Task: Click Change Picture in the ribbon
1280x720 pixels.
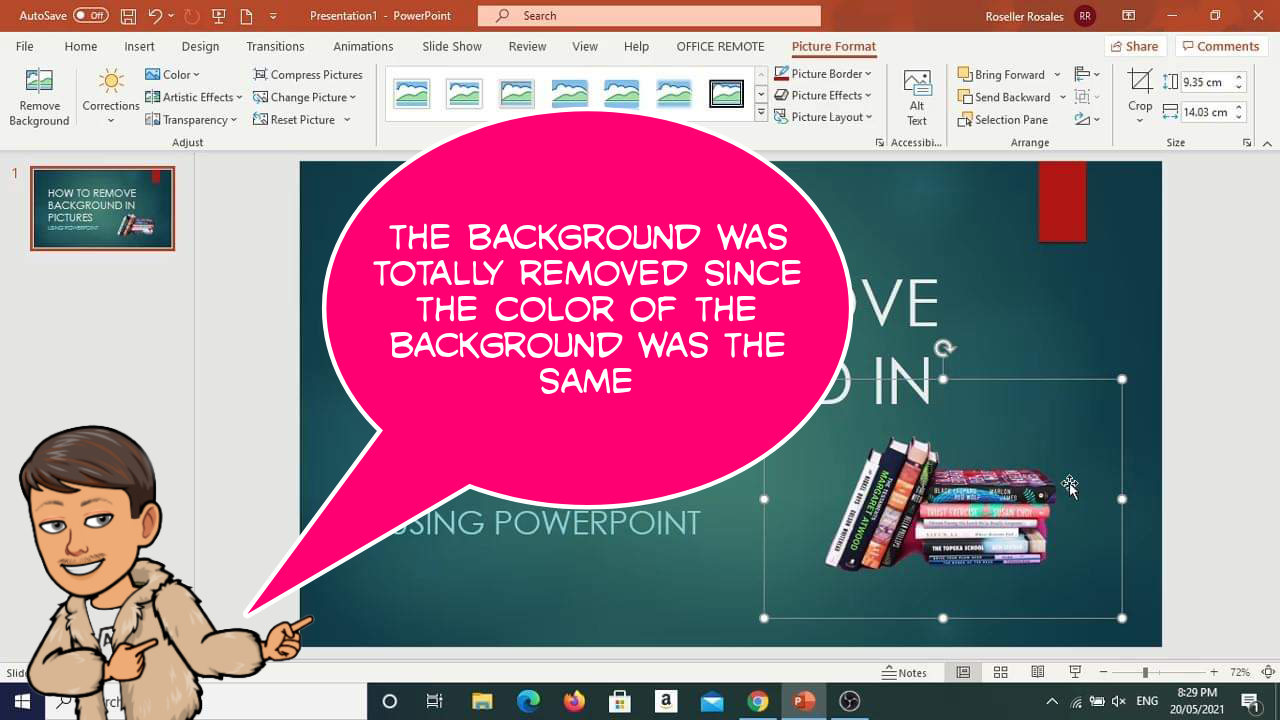Action: [x=305, y=97]
